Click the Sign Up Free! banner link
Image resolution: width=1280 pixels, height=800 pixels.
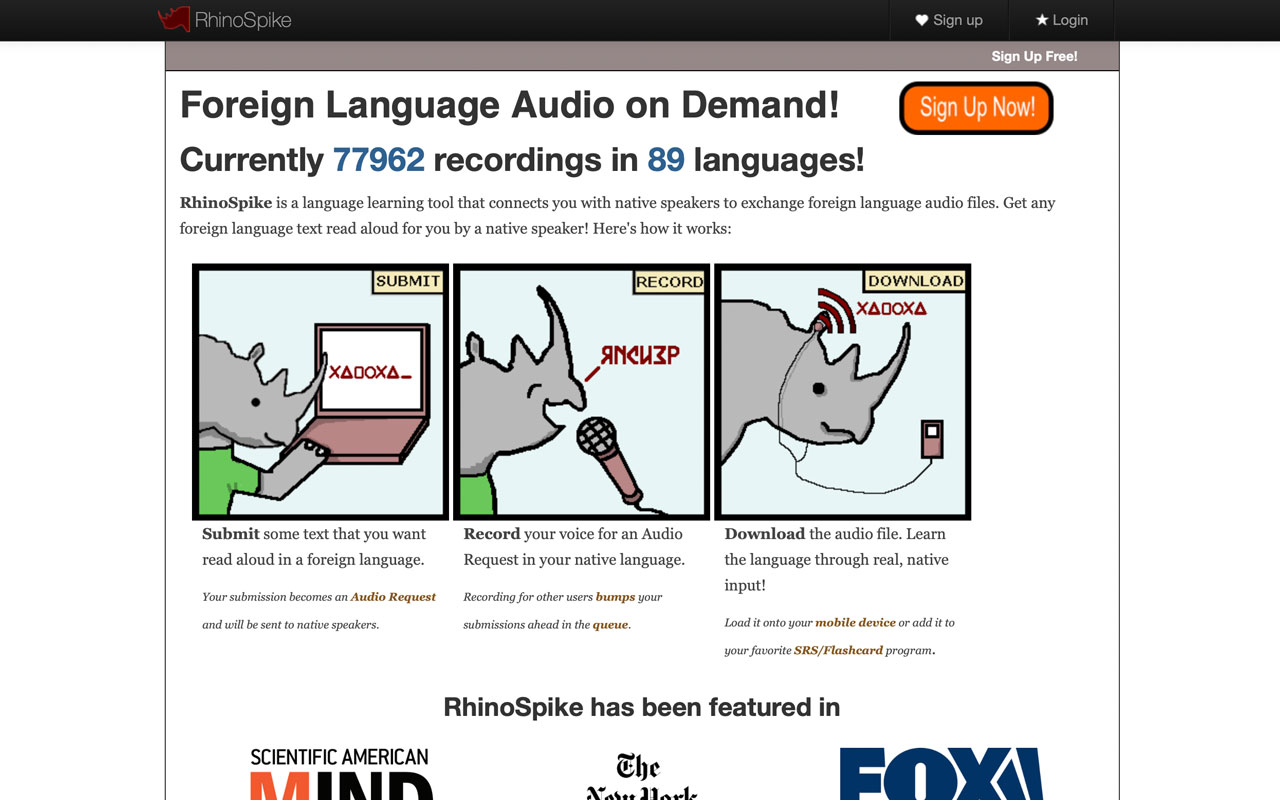click(1034, 56)
